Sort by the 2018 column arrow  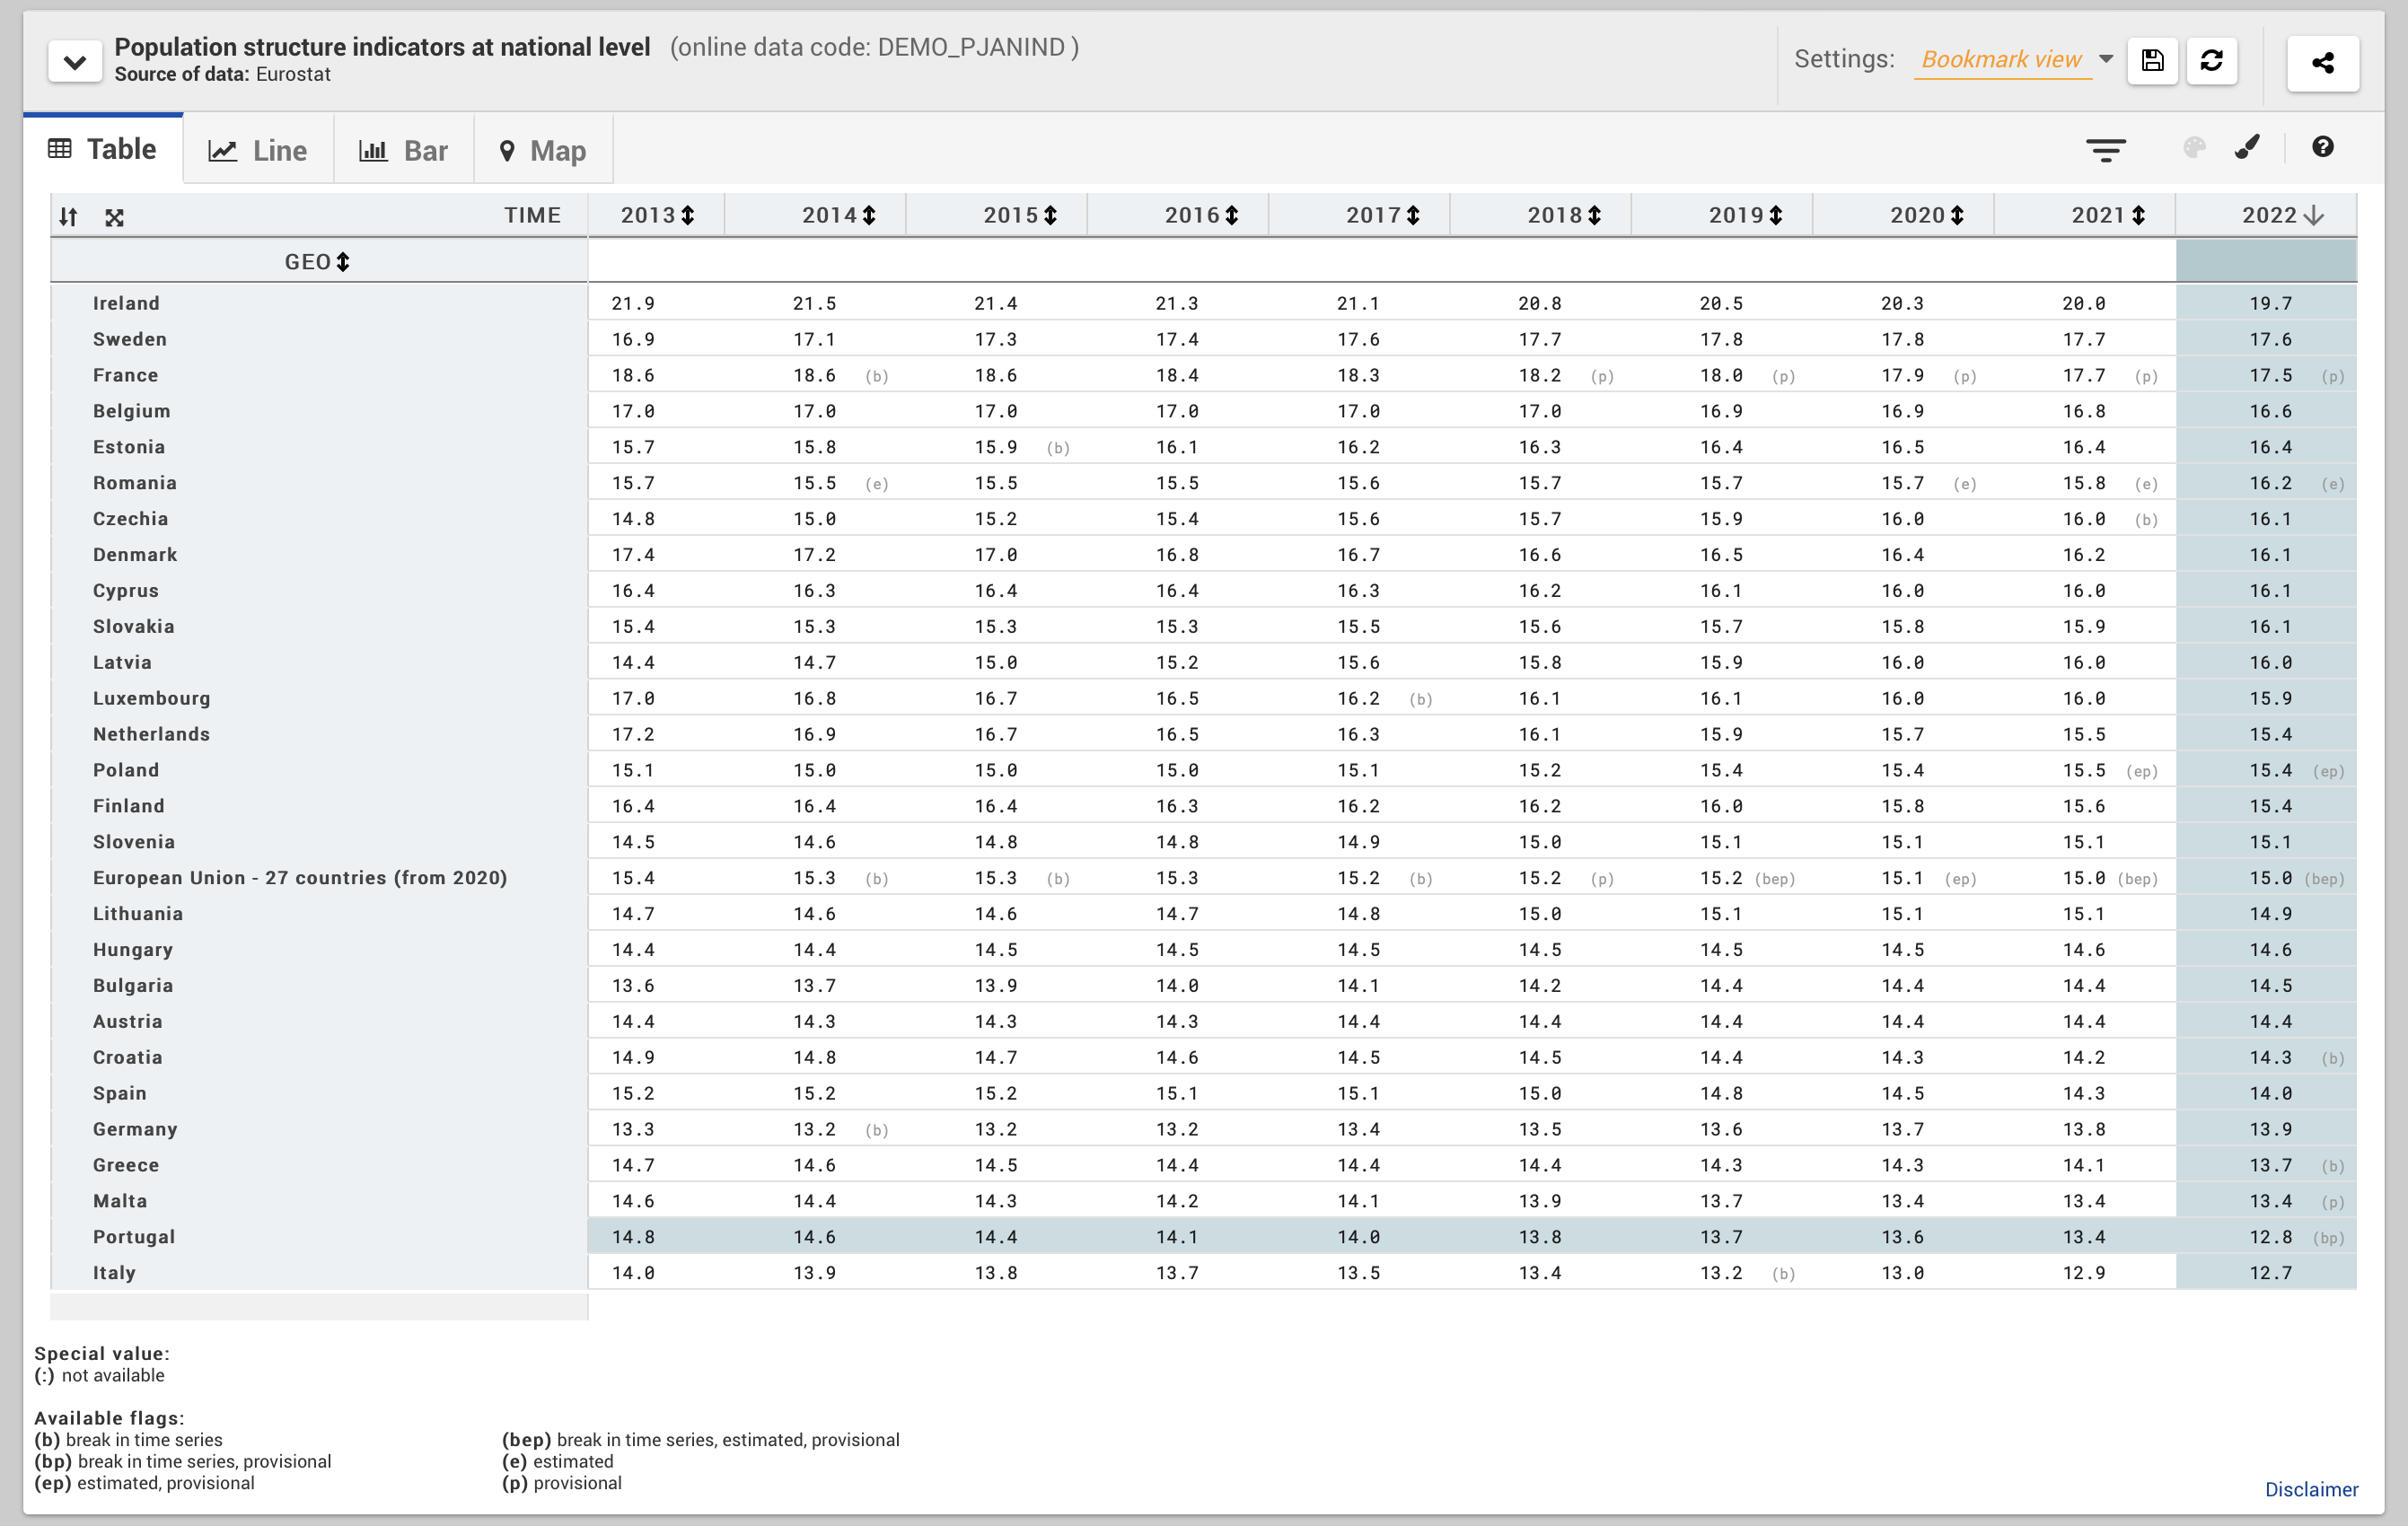tap(1594, 215)
